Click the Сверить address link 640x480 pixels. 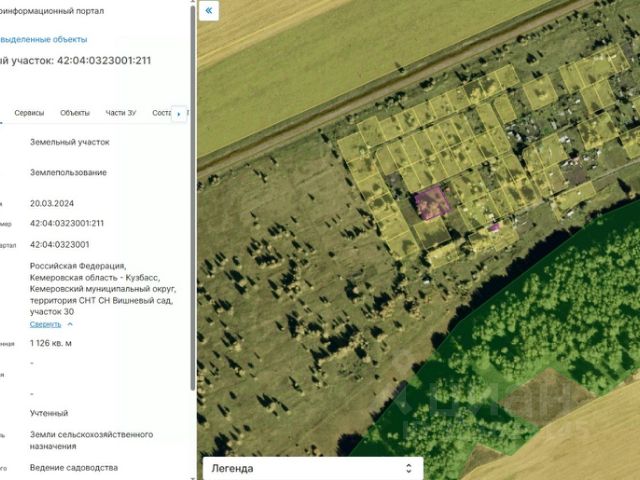(x=45, y=324)
